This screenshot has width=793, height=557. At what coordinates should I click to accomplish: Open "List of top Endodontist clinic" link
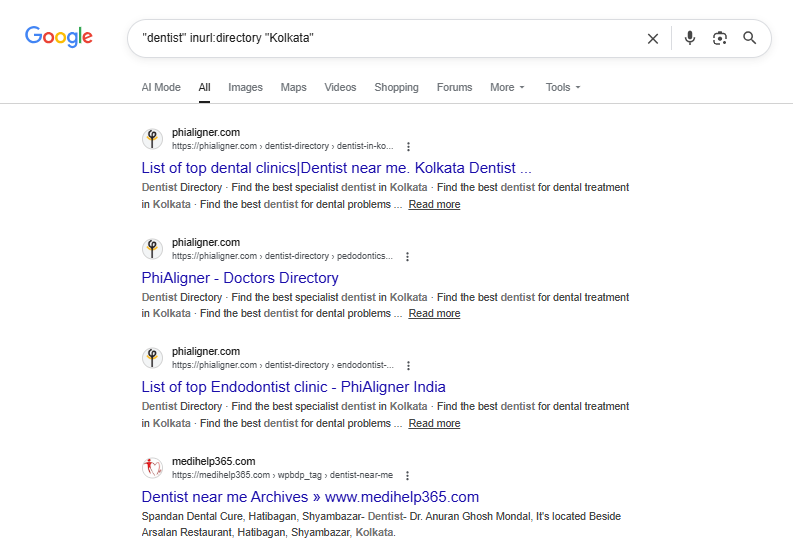click(293, 387)
